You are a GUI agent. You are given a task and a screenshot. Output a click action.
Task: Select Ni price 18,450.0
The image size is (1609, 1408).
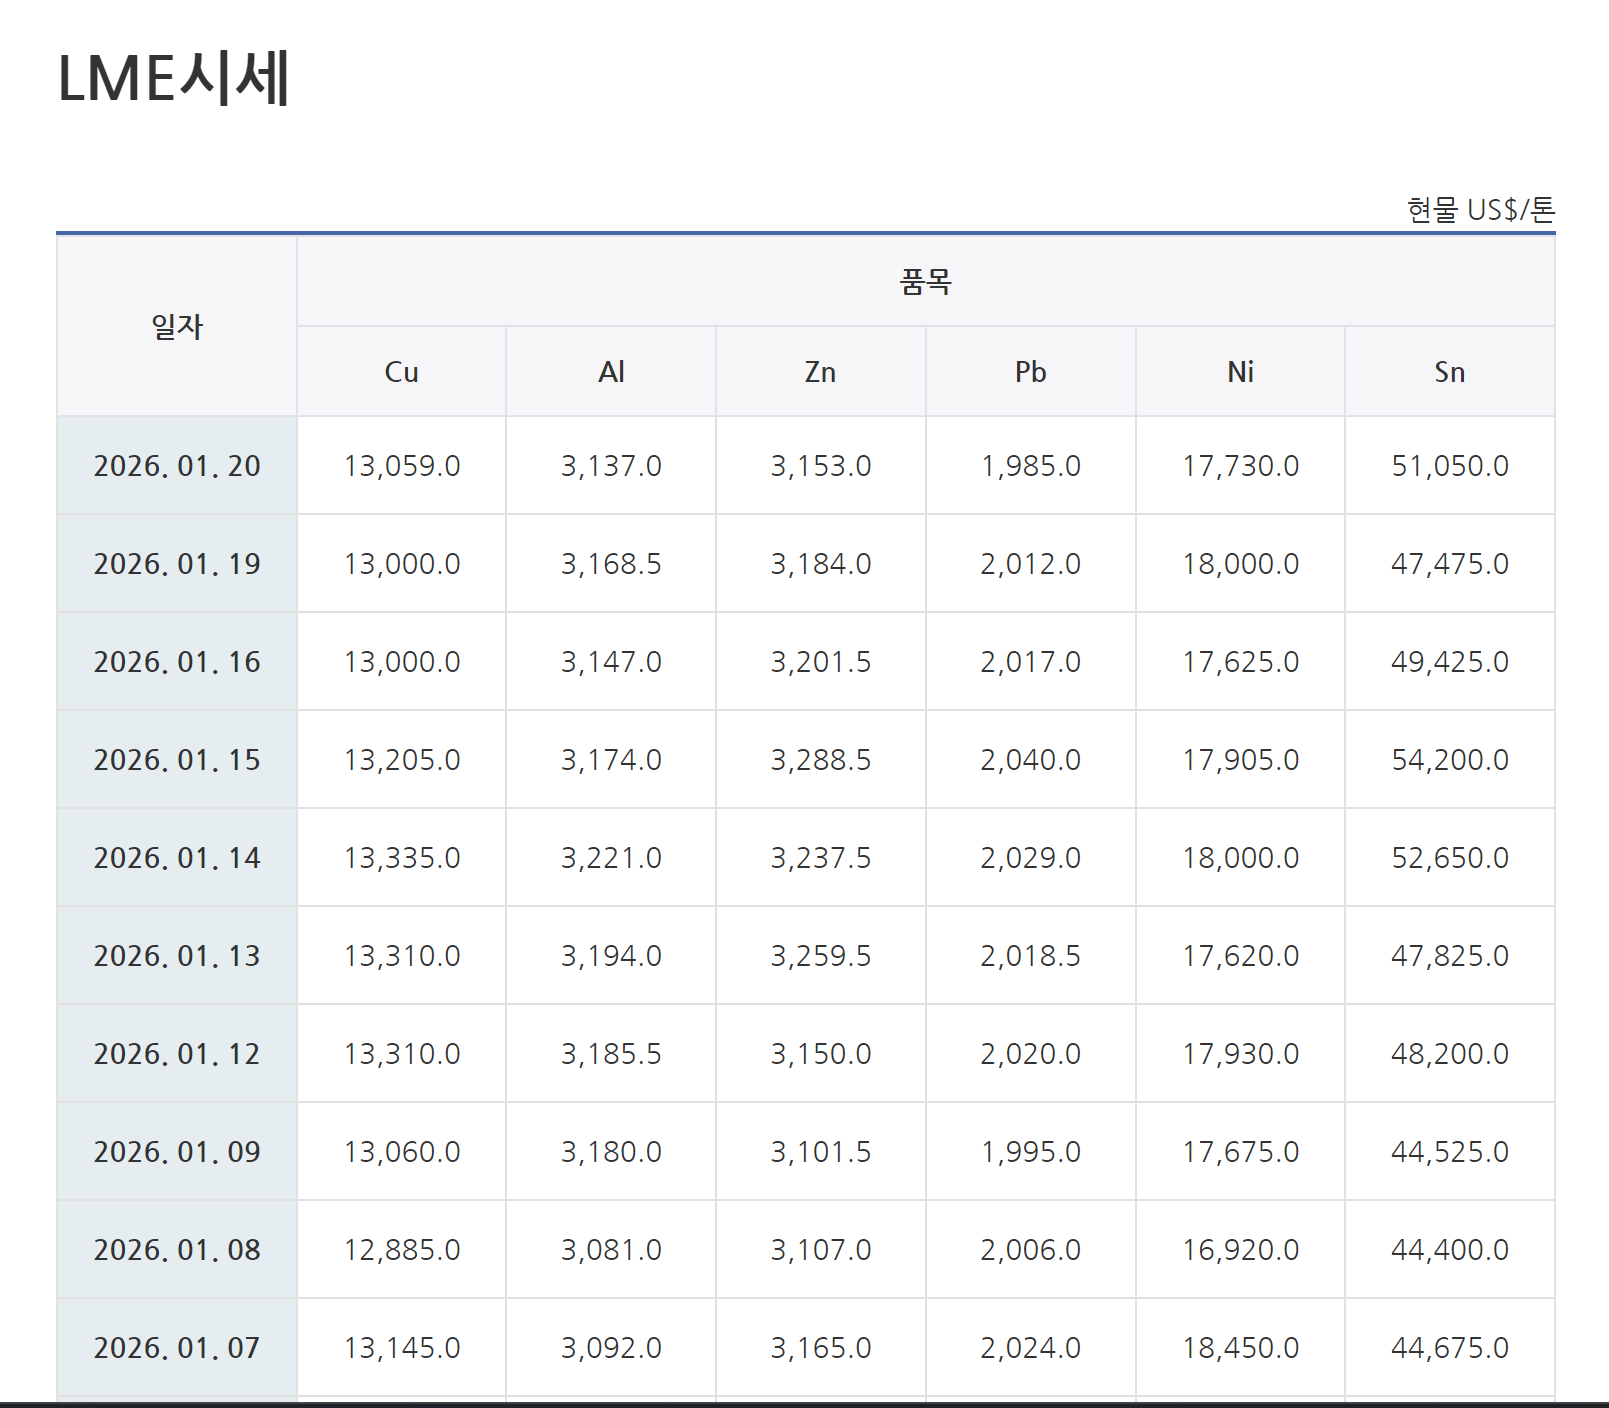point(1240,1348)
